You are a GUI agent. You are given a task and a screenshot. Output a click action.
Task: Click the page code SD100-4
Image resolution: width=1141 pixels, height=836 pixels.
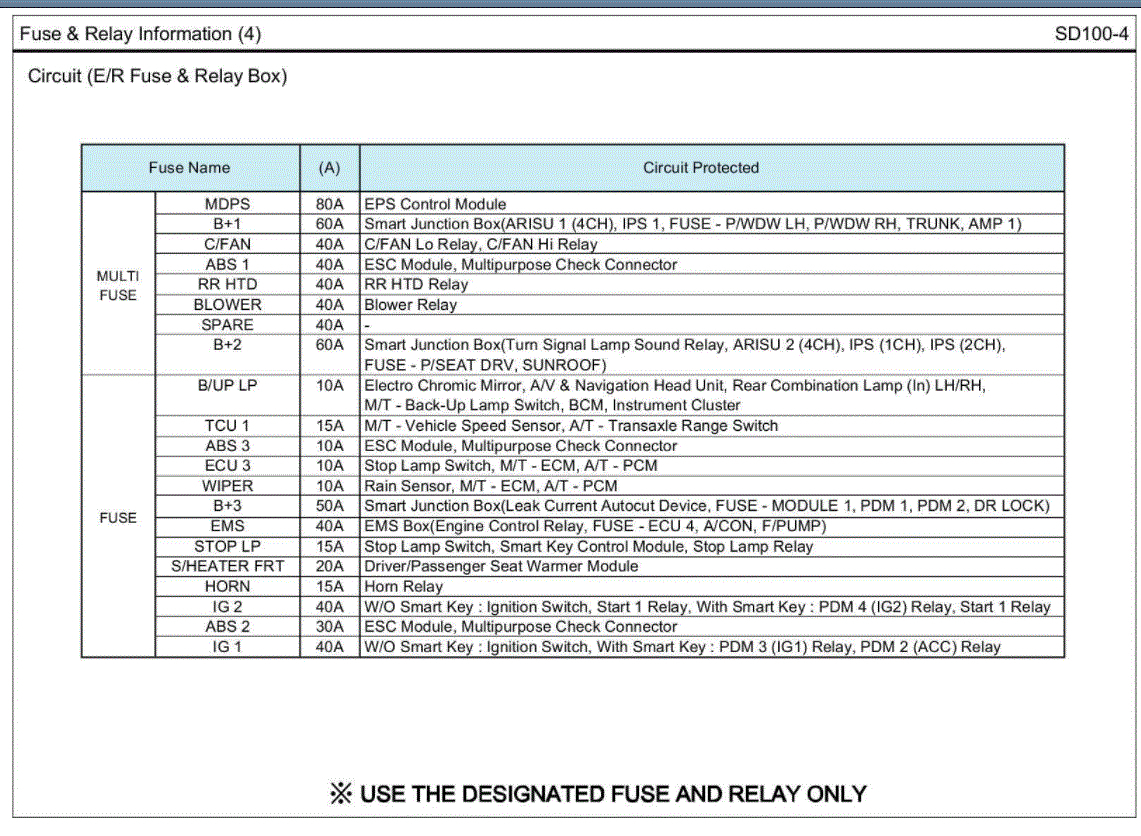coord(1091,34)
